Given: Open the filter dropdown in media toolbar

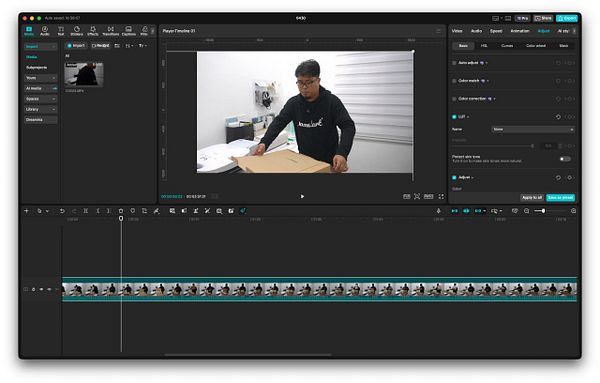Looking at the screenshot, I should (x=142, y=46).
